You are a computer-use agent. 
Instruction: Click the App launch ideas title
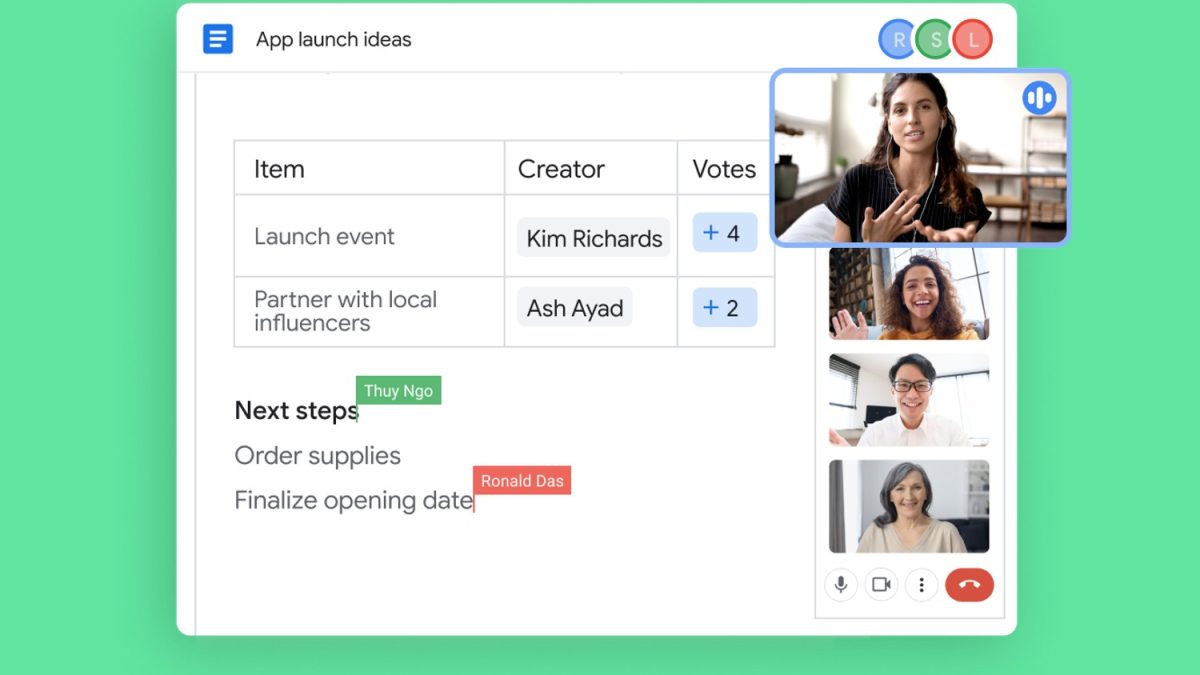point(333,40)
